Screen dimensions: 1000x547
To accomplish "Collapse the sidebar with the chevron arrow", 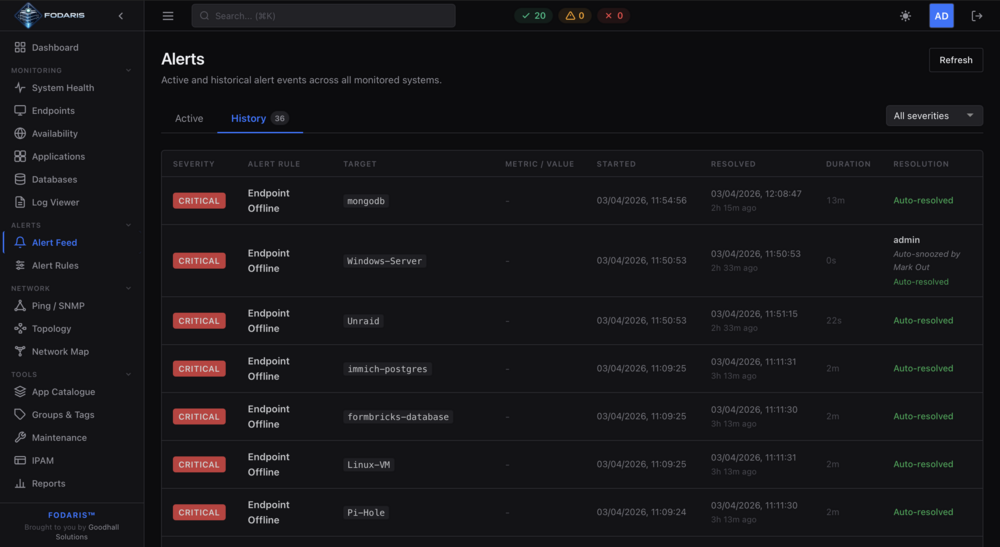I will click(x=121, y=16).
